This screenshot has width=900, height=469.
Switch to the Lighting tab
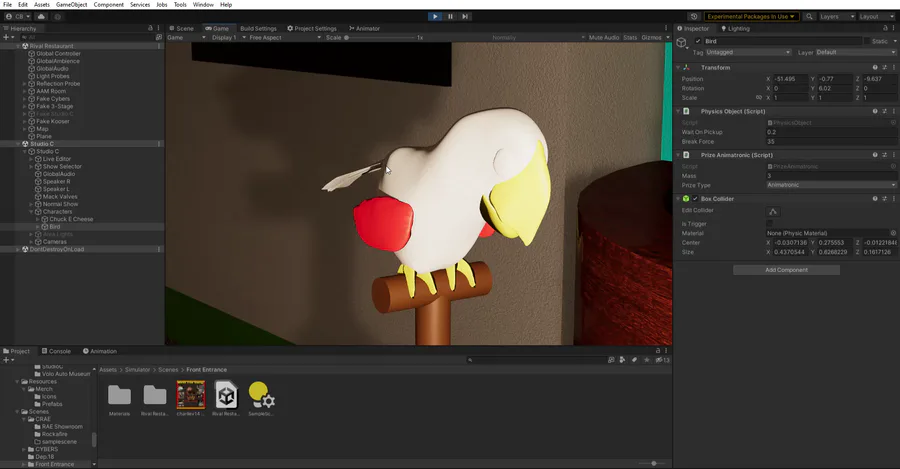[x=735, y=28]
